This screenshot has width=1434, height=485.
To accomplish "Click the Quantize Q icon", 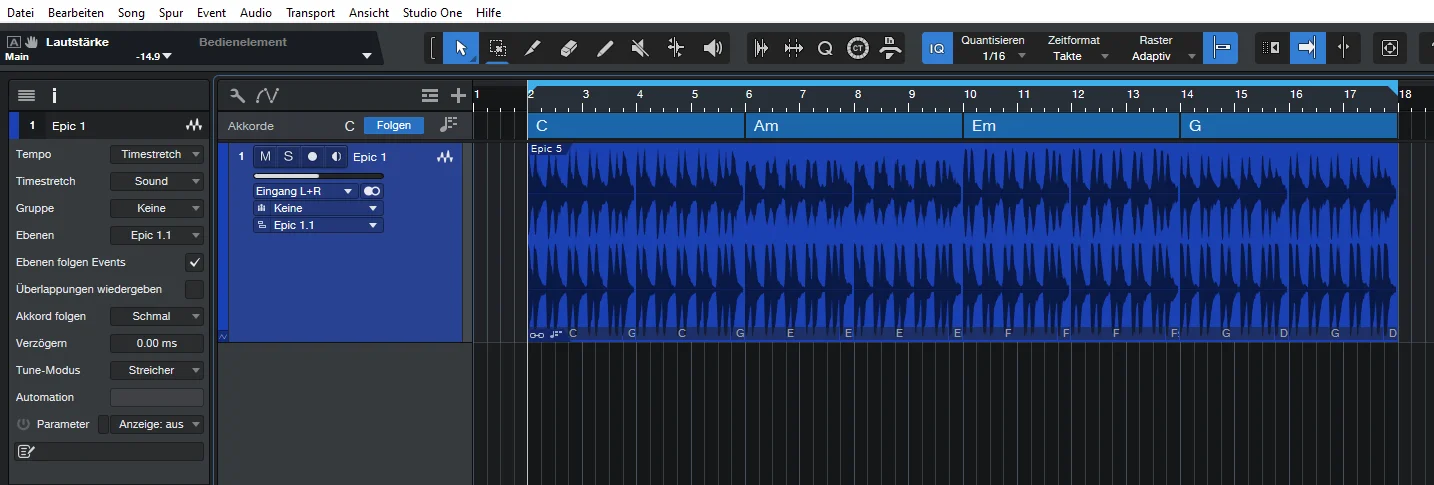I will [x=825, y=48].
